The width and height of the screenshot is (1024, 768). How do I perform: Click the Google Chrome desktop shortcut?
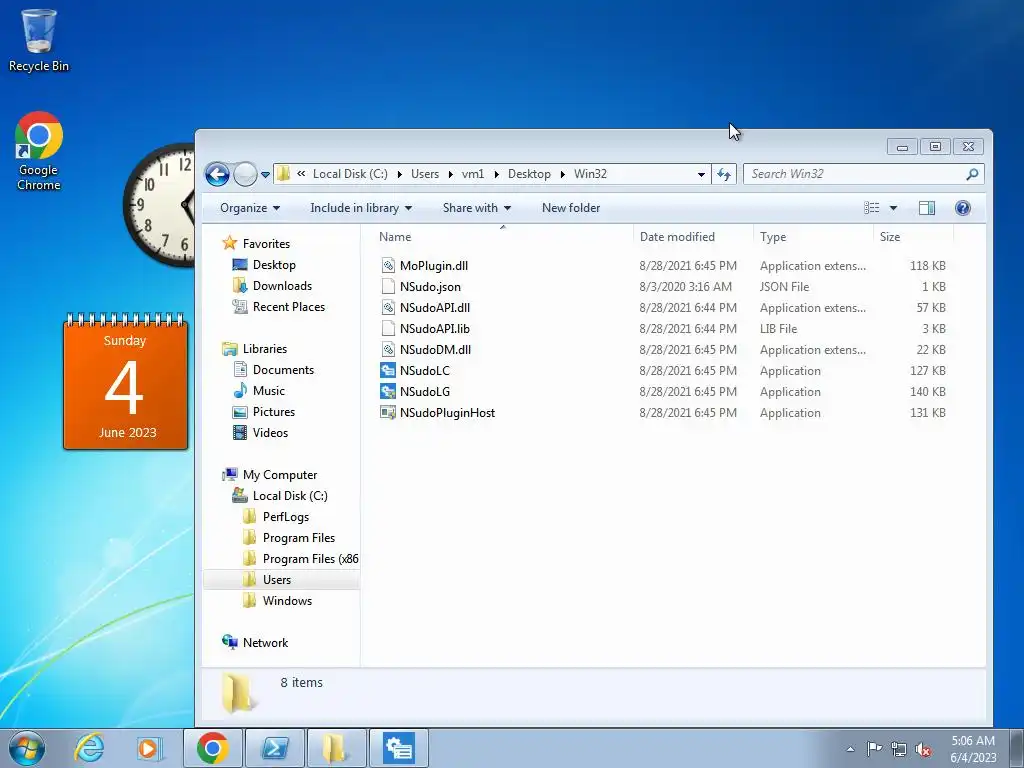(x=39, y=152)
